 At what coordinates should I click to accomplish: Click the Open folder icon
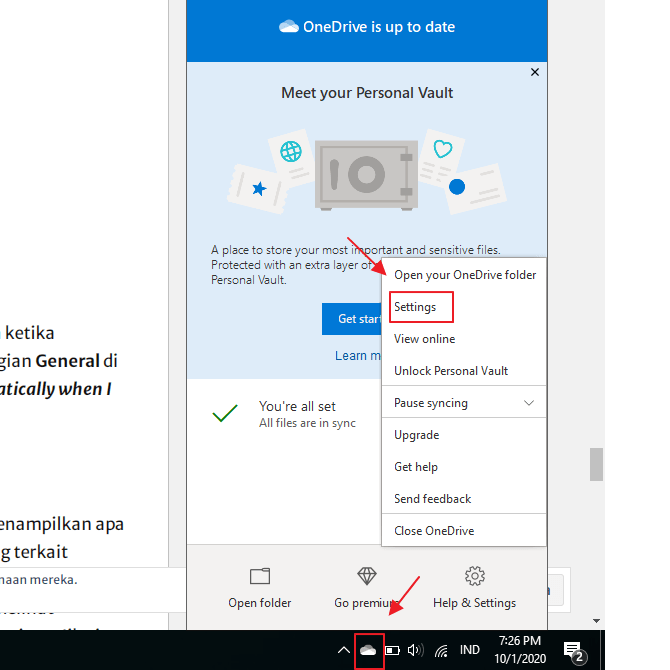click(259, 576)
